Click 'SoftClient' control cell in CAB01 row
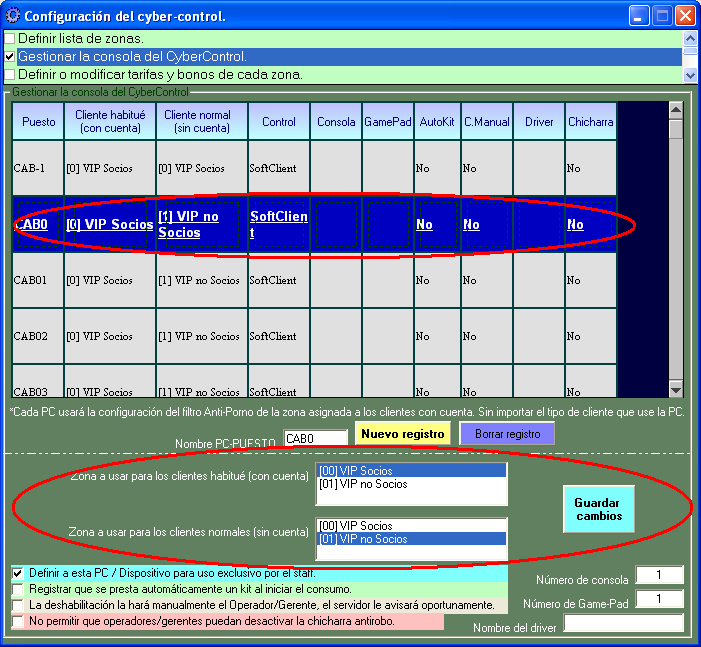The height and width of the screenshot is (647, 701). pyautogui.click(x=279, y=280)
